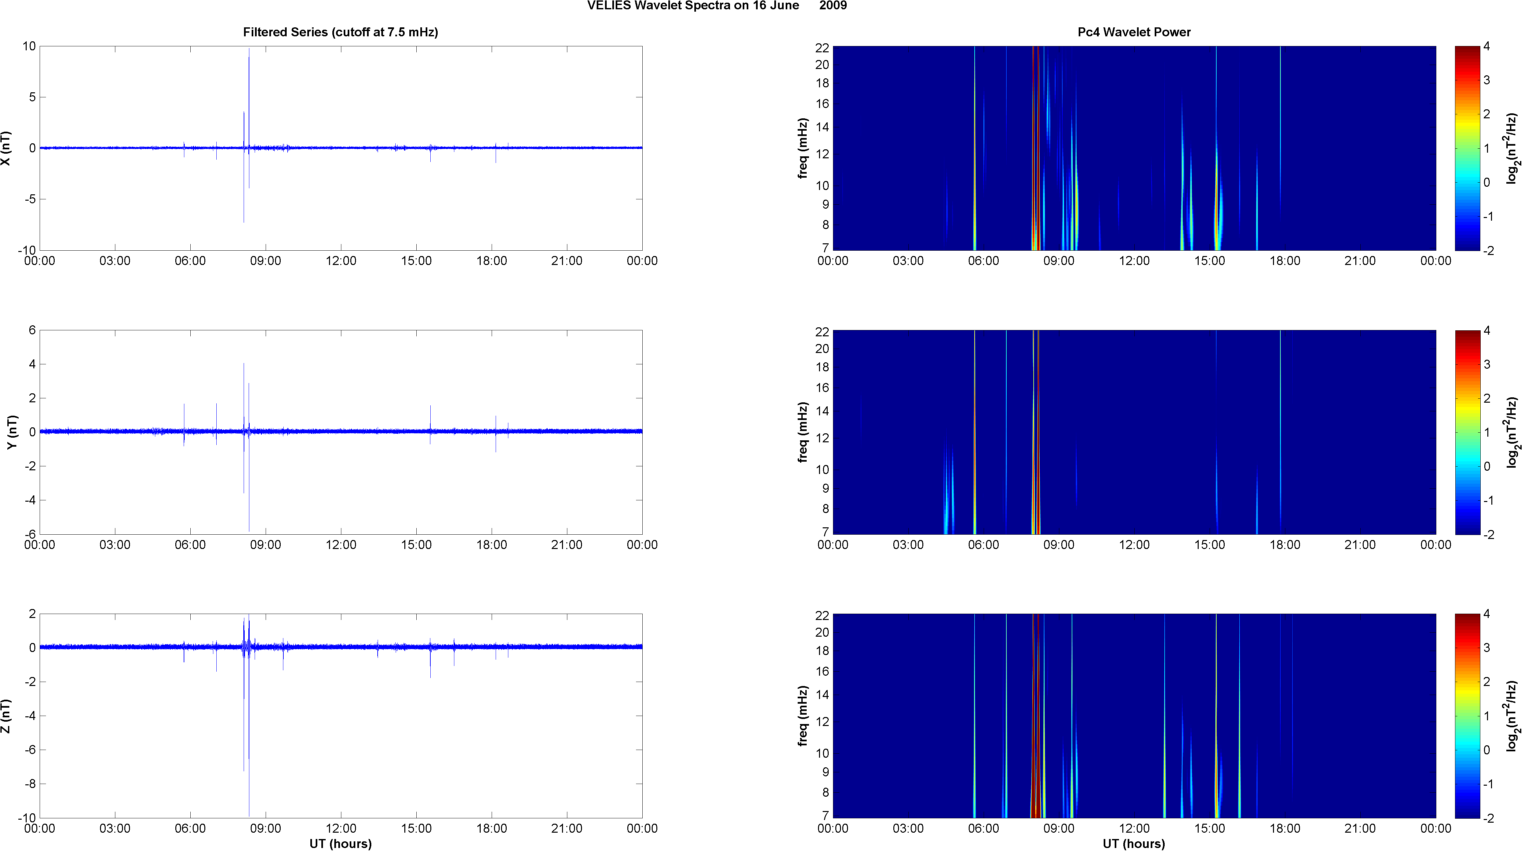The height and width of the screenshot is (851, 1522).
Task: Click the freq (mHz) label of top spectrogram
Action: coord(803,148)
